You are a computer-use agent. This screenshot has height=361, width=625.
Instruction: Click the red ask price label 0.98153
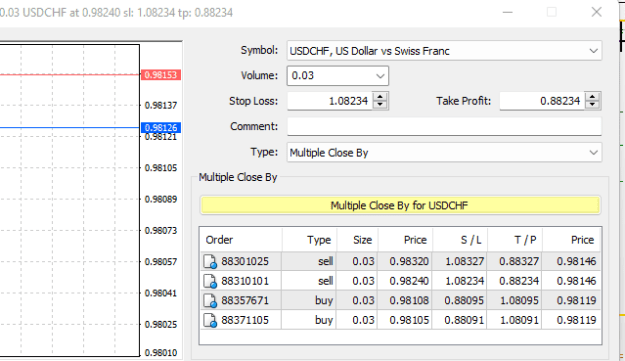pyautogui.click(x=161, y=75)
